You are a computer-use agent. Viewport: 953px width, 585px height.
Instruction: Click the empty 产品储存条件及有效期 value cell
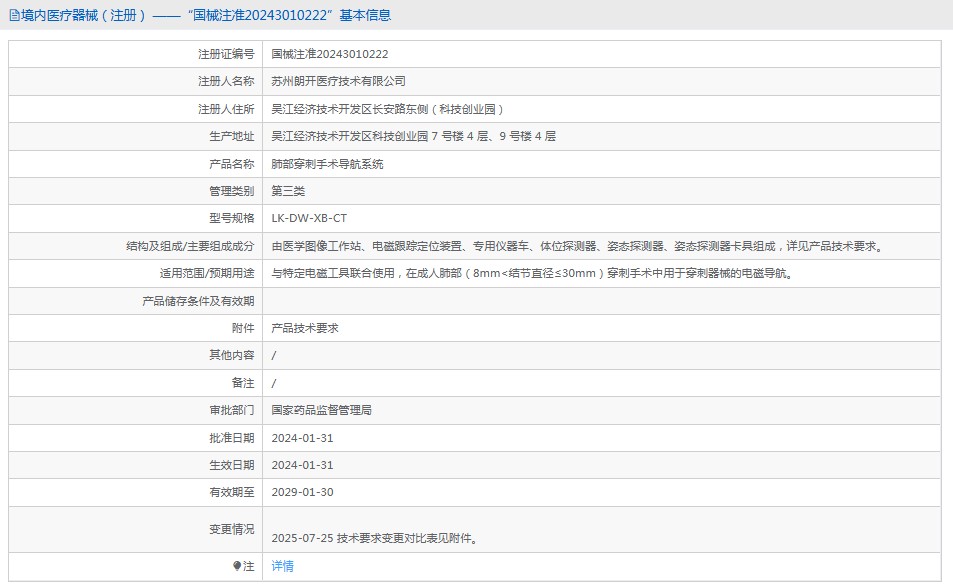pos(600,301)
